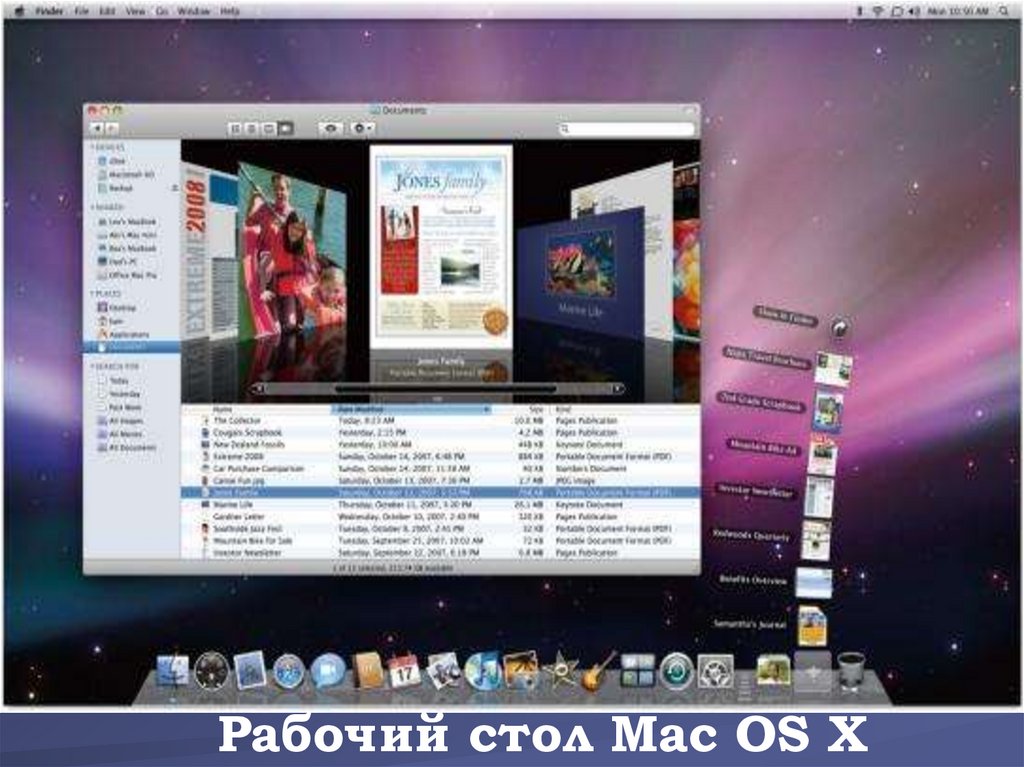This screenshot has height=767, width=1024.
Task: Collapse the SHARED sidebar section
Action: [x=93, y=208]
